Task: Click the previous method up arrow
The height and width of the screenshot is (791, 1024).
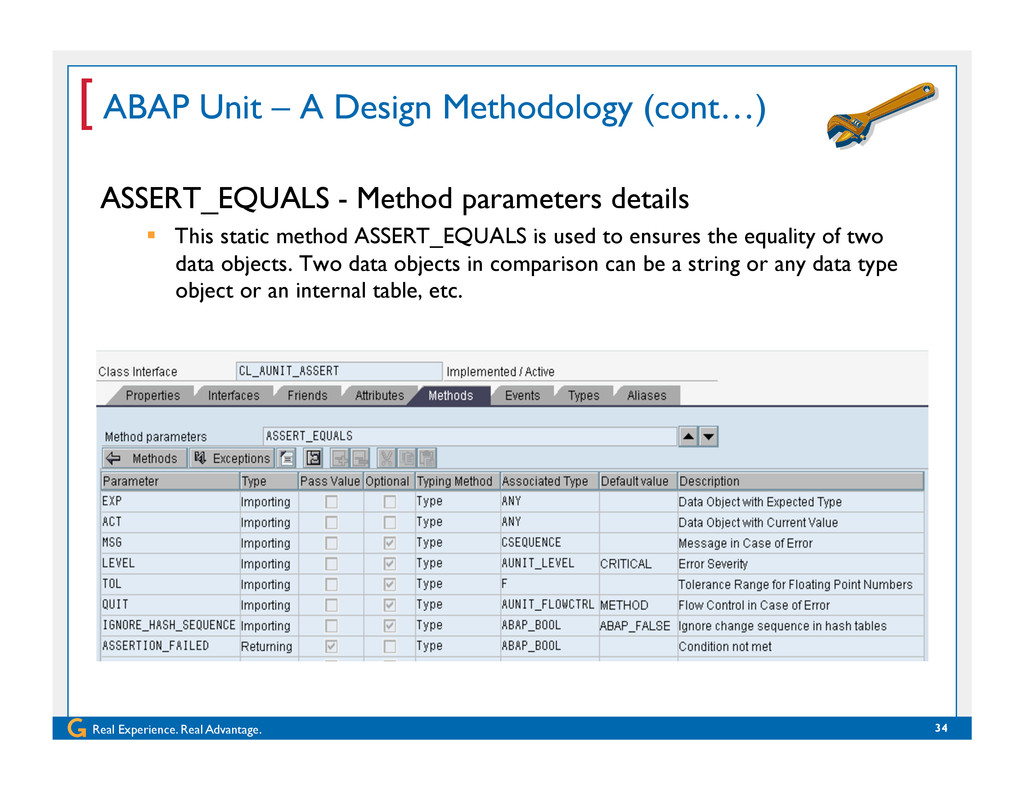Action: (x=688, y=436)
